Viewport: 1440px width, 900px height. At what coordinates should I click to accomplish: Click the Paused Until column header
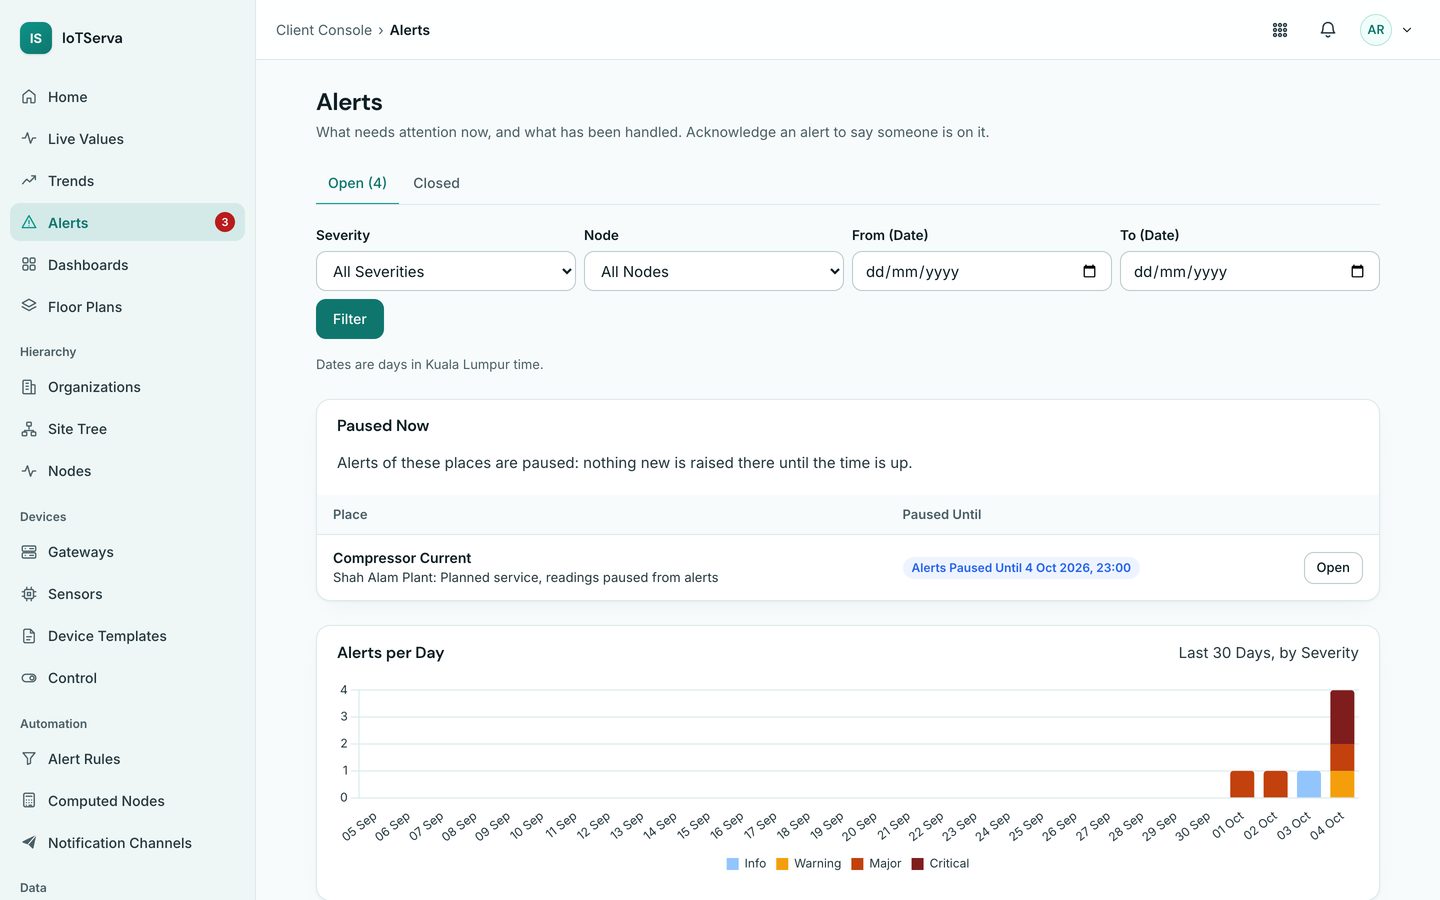(x=942, y=514)
